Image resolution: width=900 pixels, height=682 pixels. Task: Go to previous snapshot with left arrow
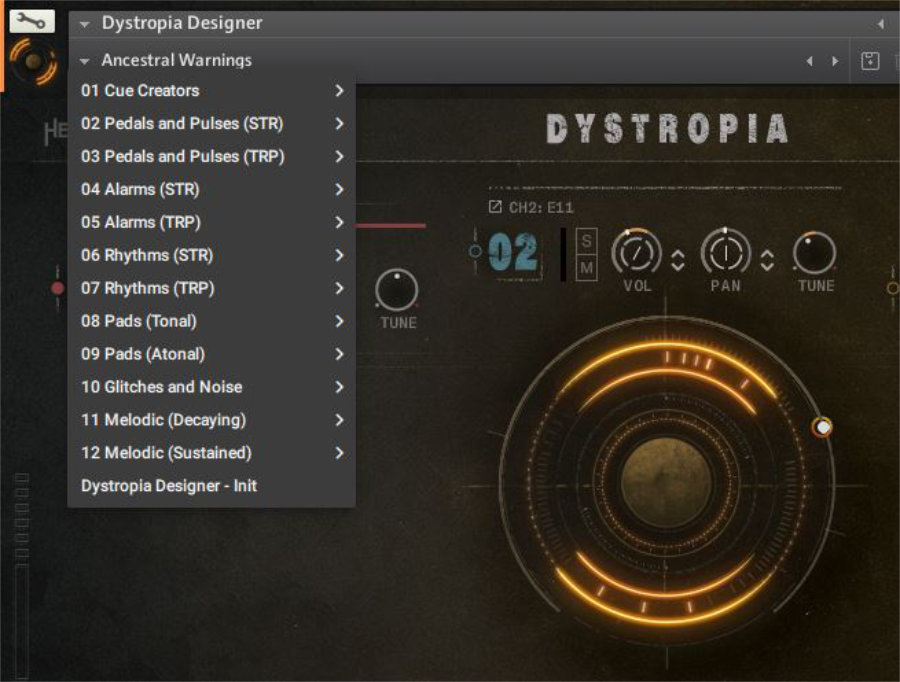pos(810,61)
